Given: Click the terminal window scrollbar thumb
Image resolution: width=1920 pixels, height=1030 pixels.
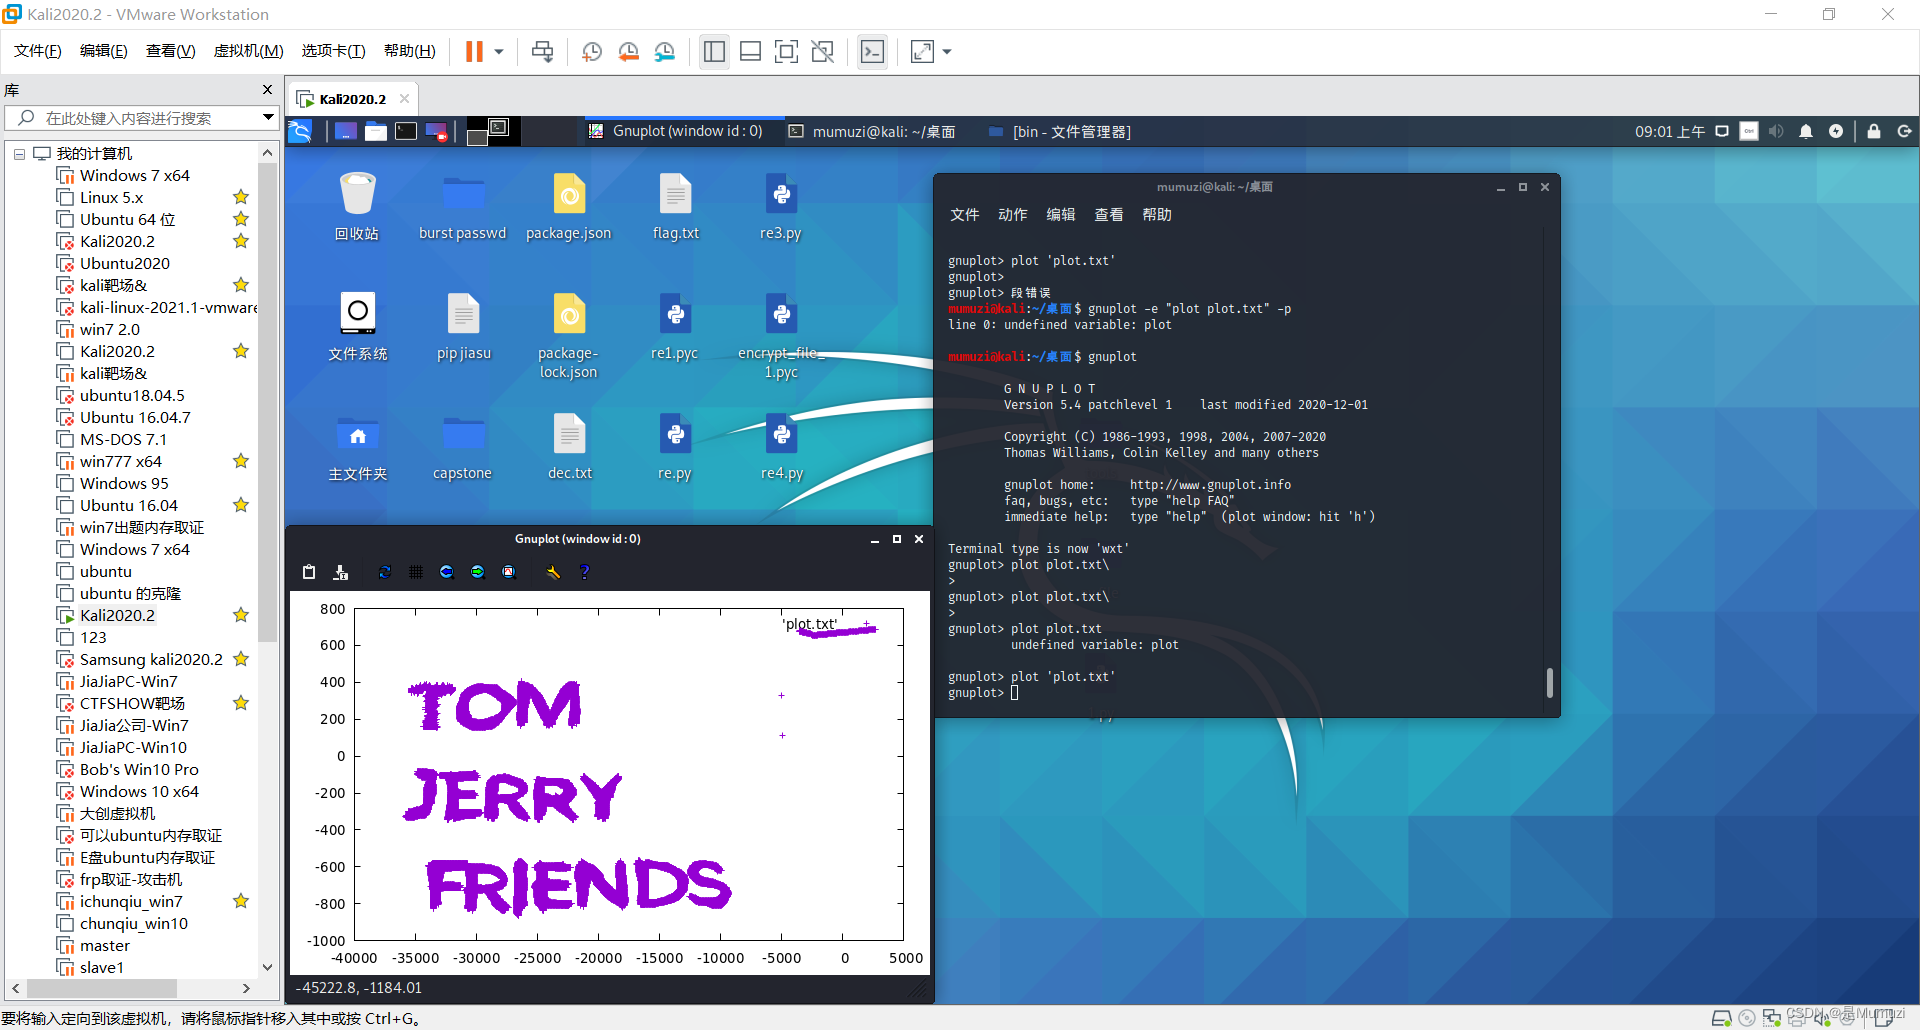Looking at the screenshot, I should pos(1549,683).
